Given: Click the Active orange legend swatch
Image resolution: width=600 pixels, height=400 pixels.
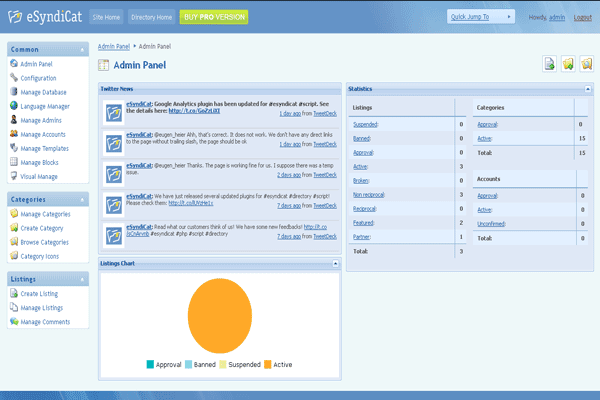Looking at the screenshot, I should pos(267,365).
